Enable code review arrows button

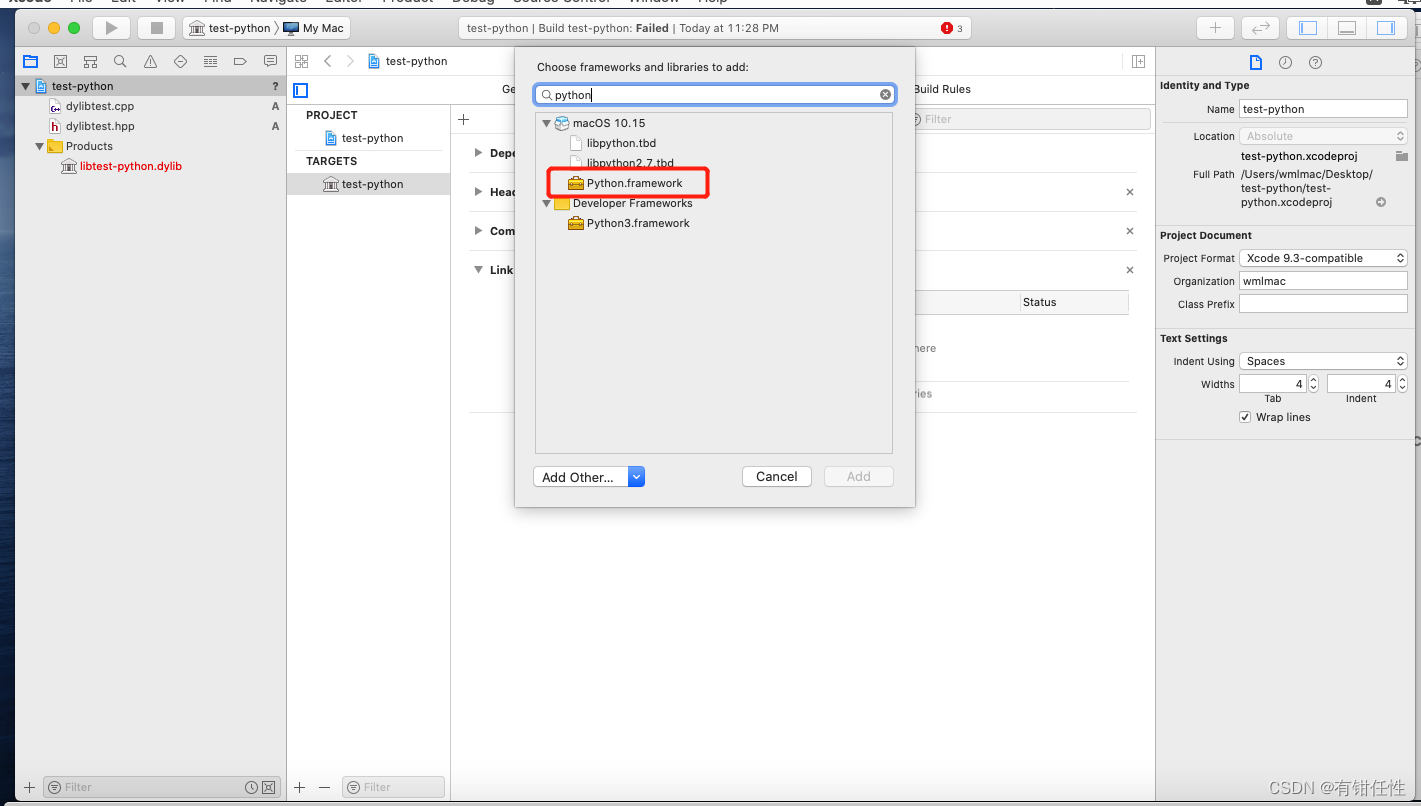tap(1261, 28)
